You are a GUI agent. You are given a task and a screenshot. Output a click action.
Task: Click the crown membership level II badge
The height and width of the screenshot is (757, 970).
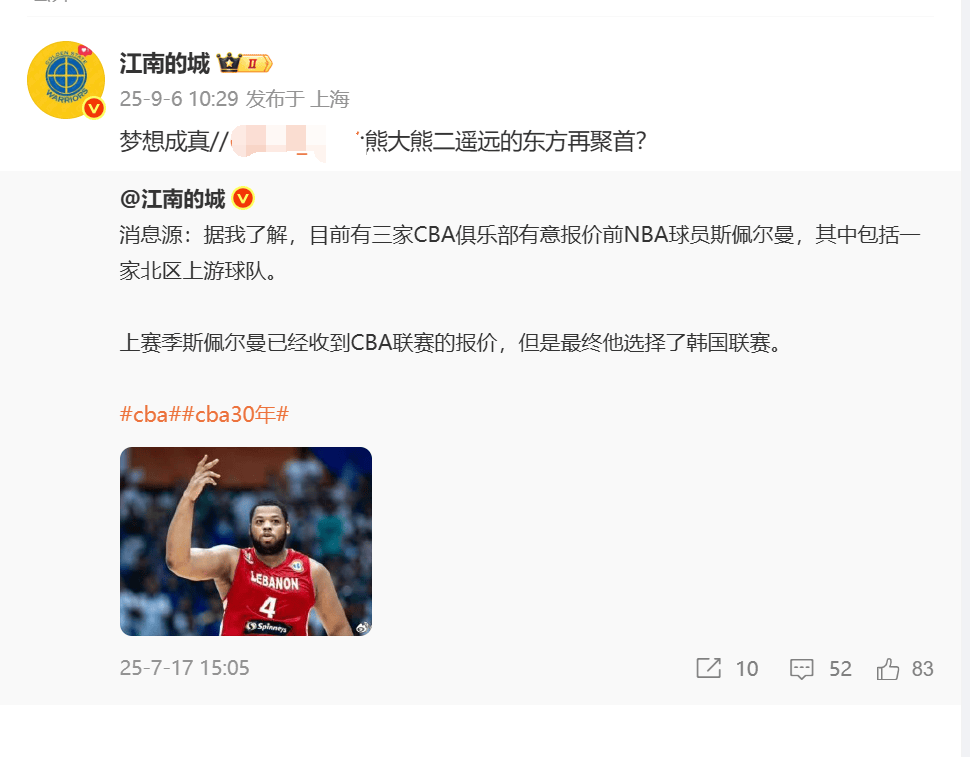coord(245,63)
